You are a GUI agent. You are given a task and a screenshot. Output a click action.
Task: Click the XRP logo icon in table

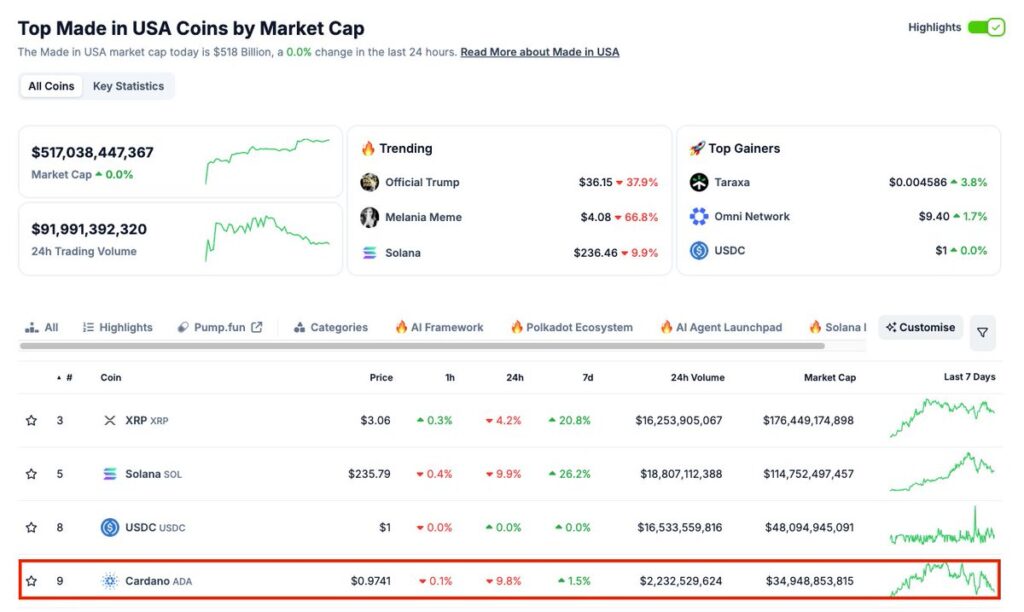[x=110, y=420]
